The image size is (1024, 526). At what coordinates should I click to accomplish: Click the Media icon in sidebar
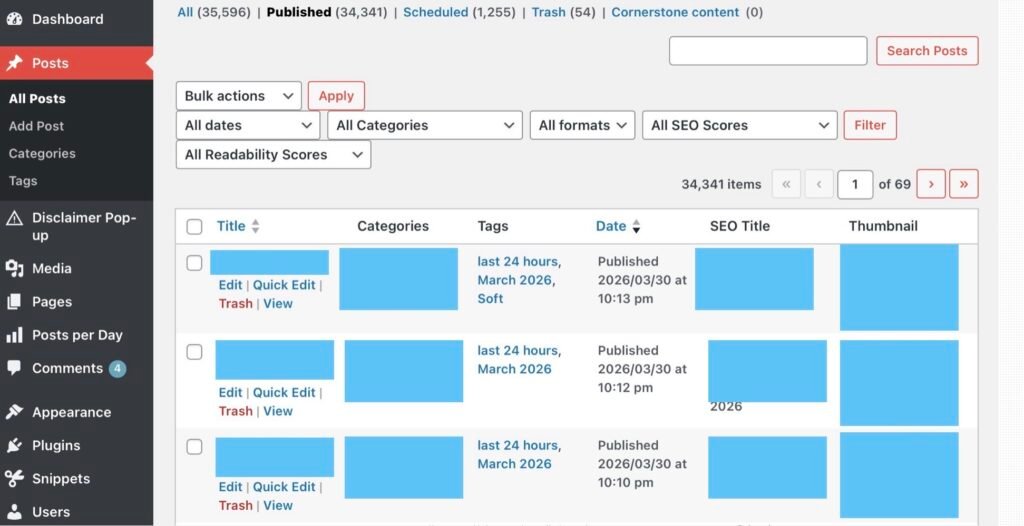click(x=14, y=268)
